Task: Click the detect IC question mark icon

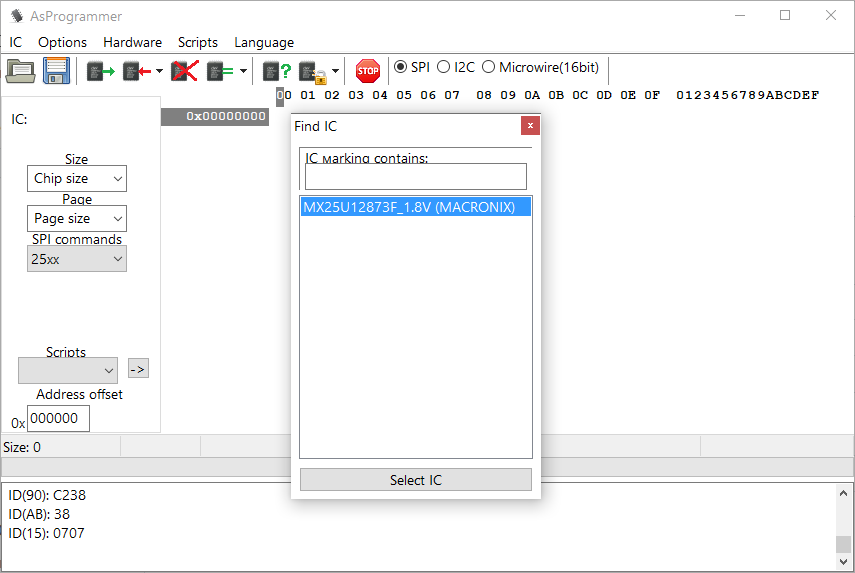Action: tap(277, 71)
